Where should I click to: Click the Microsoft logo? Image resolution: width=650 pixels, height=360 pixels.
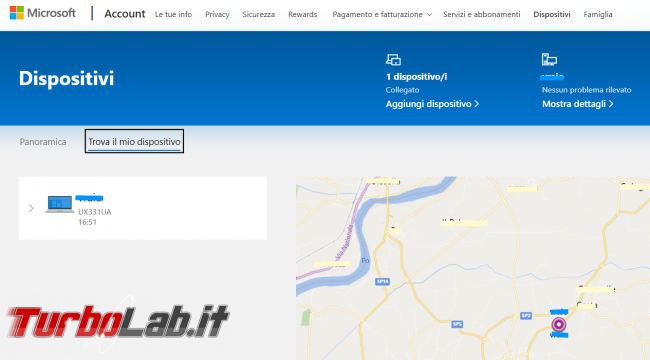(43, 13)
